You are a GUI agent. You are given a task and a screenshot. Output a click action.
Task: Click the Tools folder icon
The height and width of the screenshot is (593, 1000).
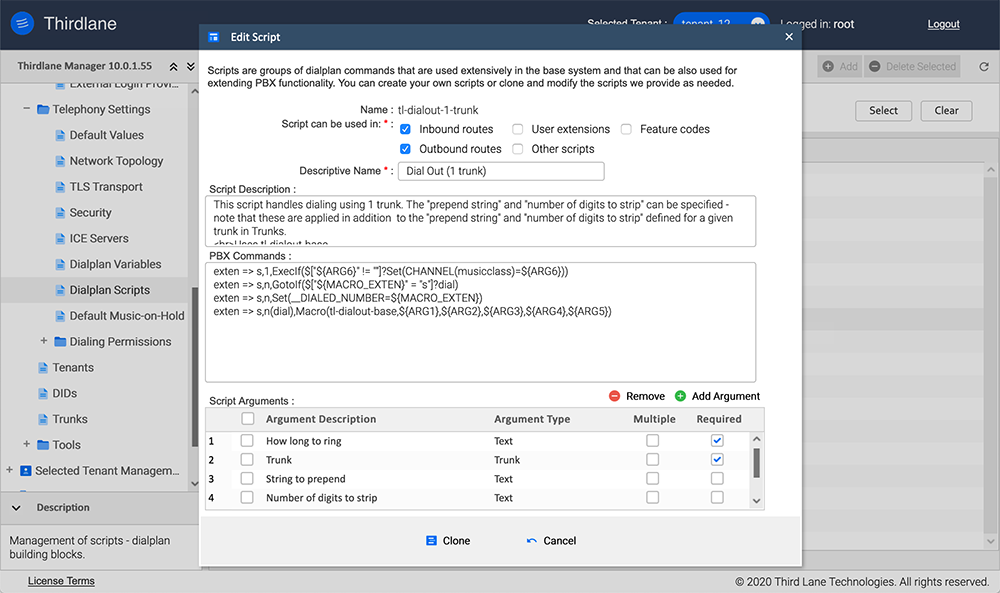point(43,445)
